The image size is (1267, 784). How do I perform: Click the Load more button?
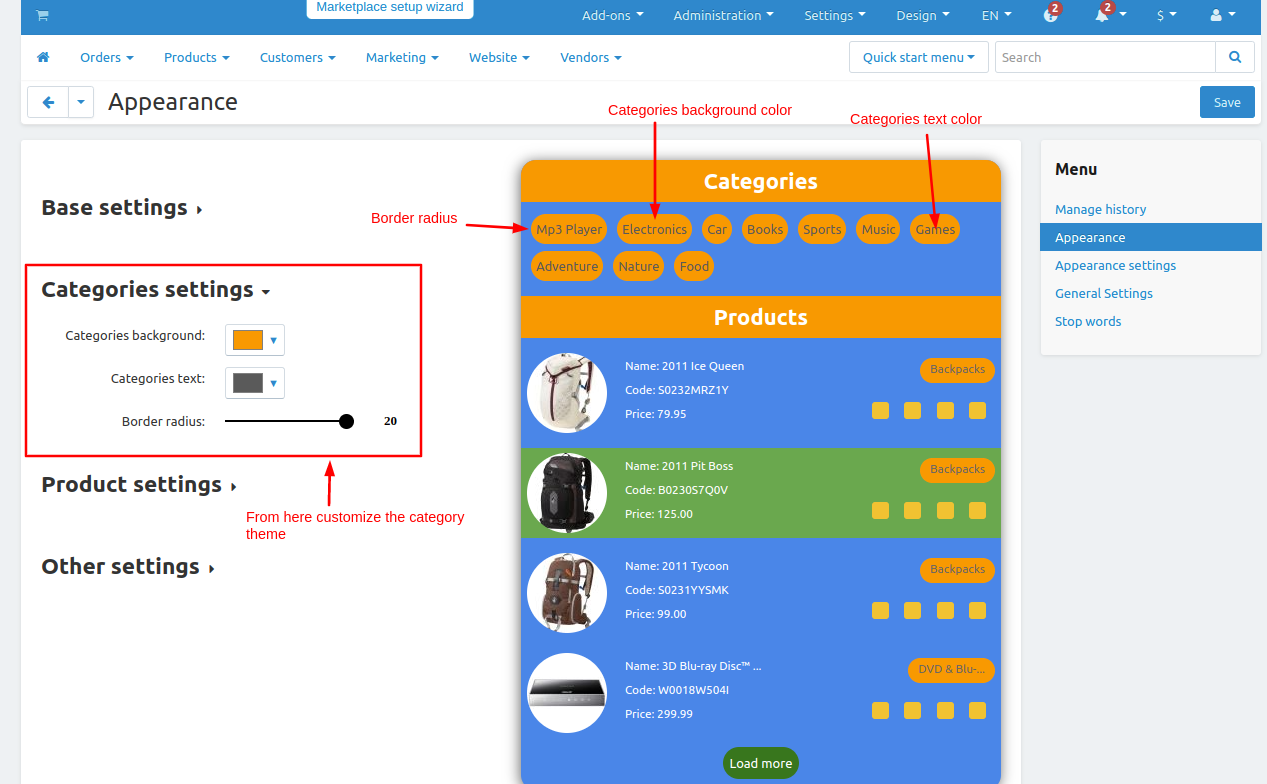760,763
